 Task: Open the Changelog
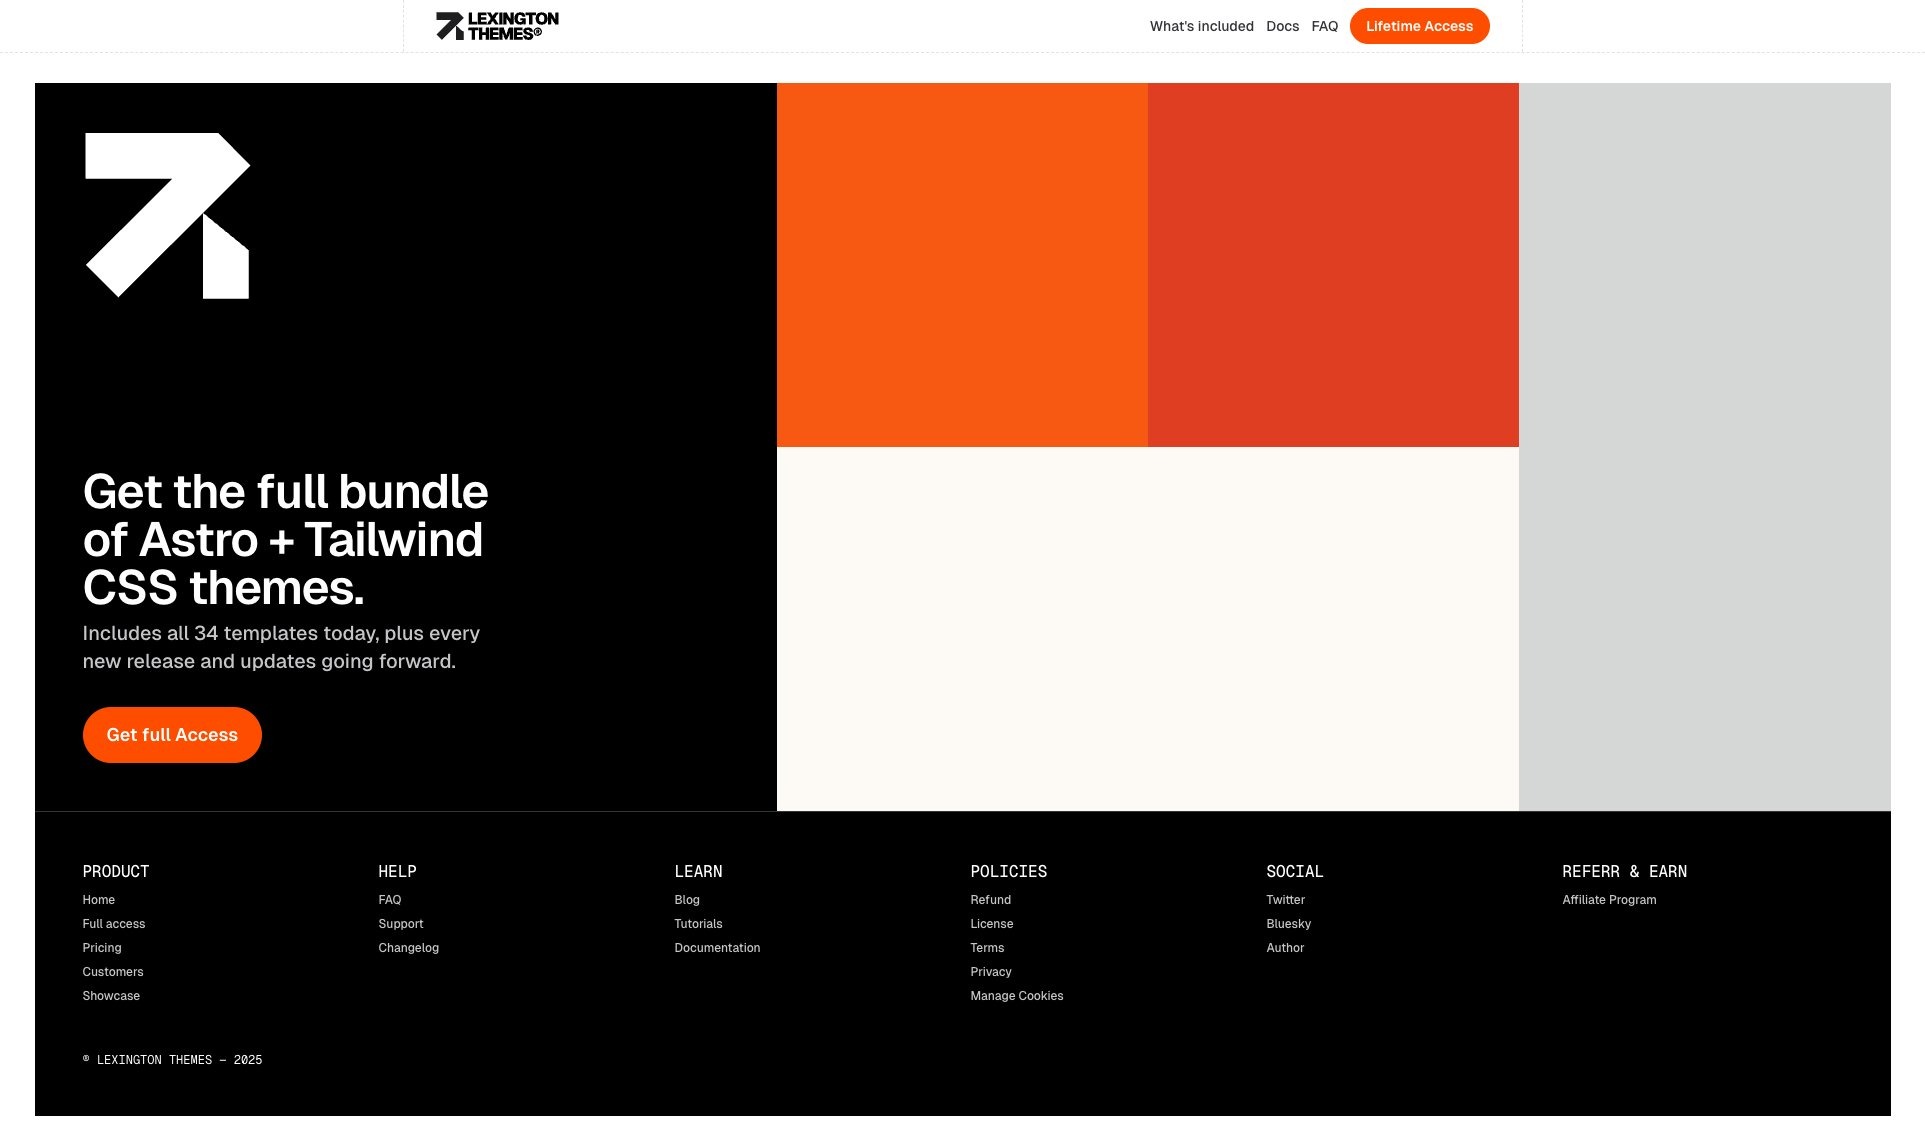(x=407, y=947)
